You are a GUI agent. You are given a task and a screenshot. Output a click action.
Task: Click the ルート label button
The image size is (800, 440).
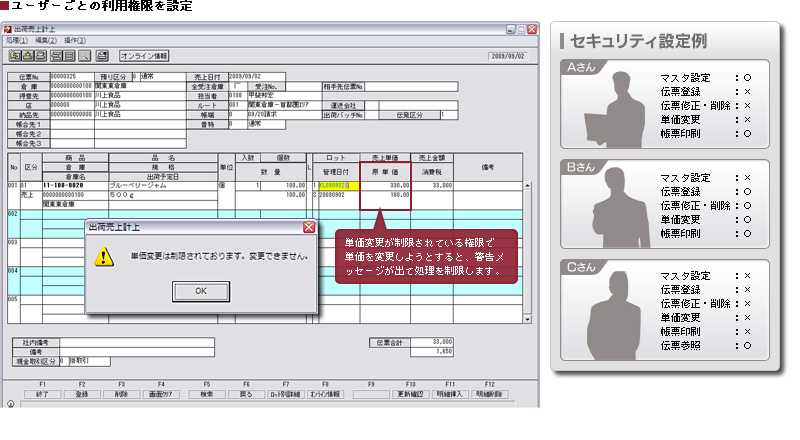click(208, 106)
